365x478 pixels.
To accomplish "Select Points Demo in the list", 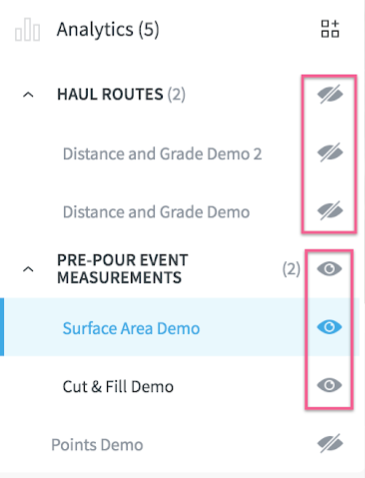I will [x=97, y=445].
